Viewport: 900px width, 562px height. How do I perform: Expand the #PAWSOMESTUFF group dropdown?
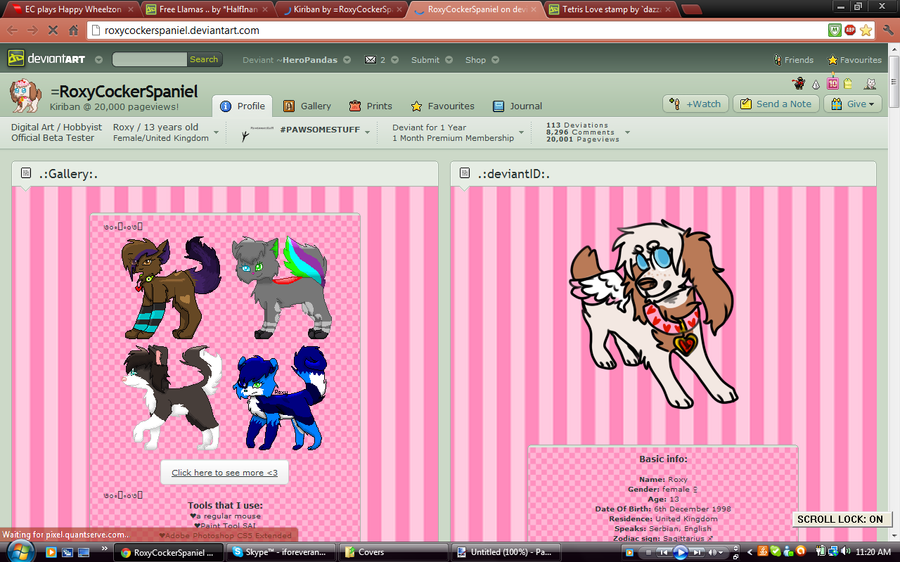click(367, 132)
